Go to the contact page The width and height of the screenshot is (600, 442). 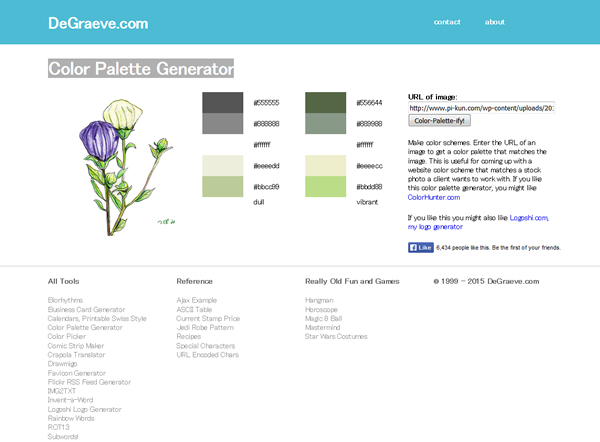pos(447,22)
